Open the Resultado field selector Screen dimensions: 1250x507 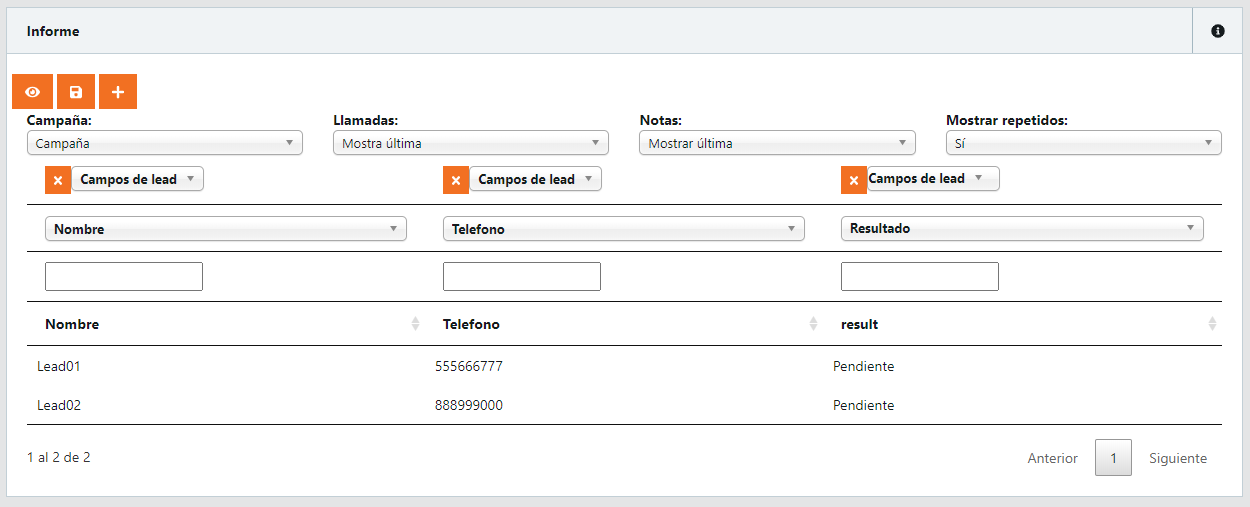(1021, 229)
